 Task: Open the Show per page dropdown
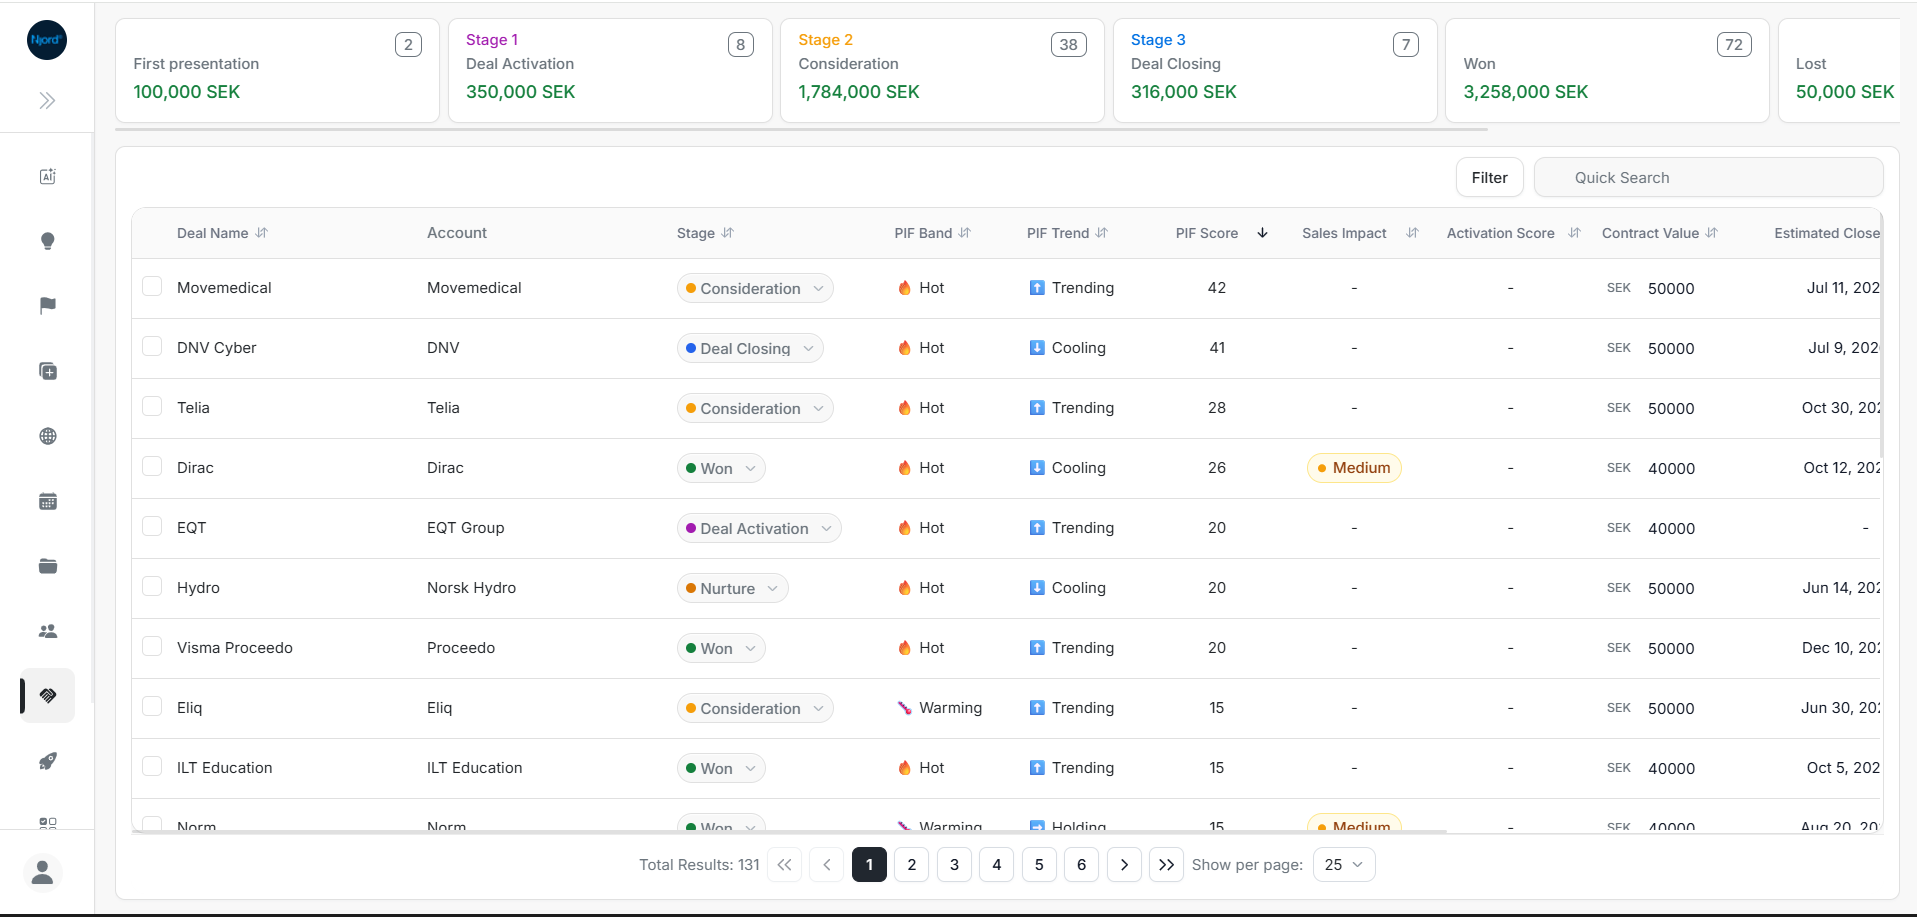click(x=1344, y=865)
